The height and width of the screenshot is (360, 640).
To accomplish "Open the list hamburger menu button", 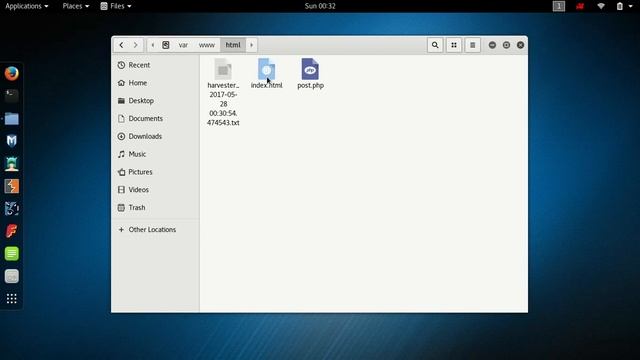I will point(473,45).
